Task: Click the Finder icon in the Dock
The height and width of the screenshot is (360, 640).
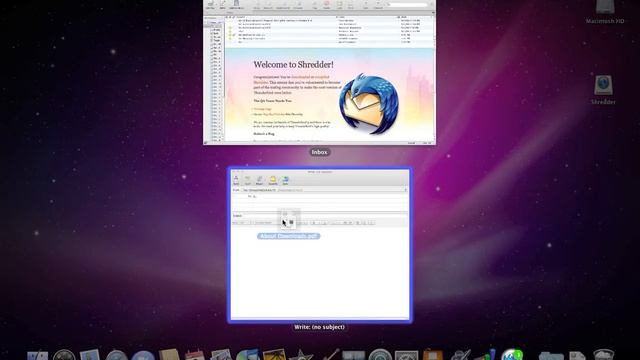Action: pyautogui.click(x=38, y=355)
